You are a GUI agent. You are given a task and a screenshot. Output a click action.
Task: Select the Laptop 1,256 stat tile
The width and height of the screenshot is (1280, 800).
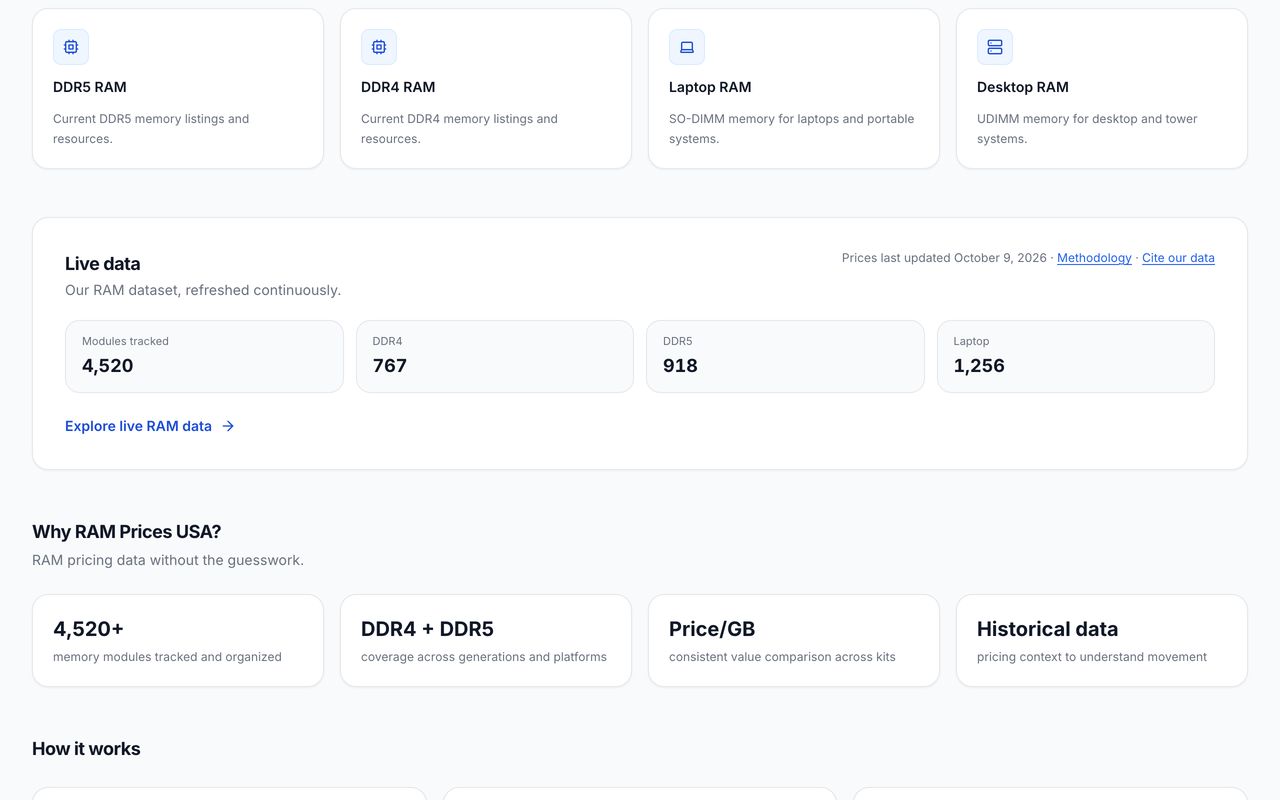point(1076,356)
